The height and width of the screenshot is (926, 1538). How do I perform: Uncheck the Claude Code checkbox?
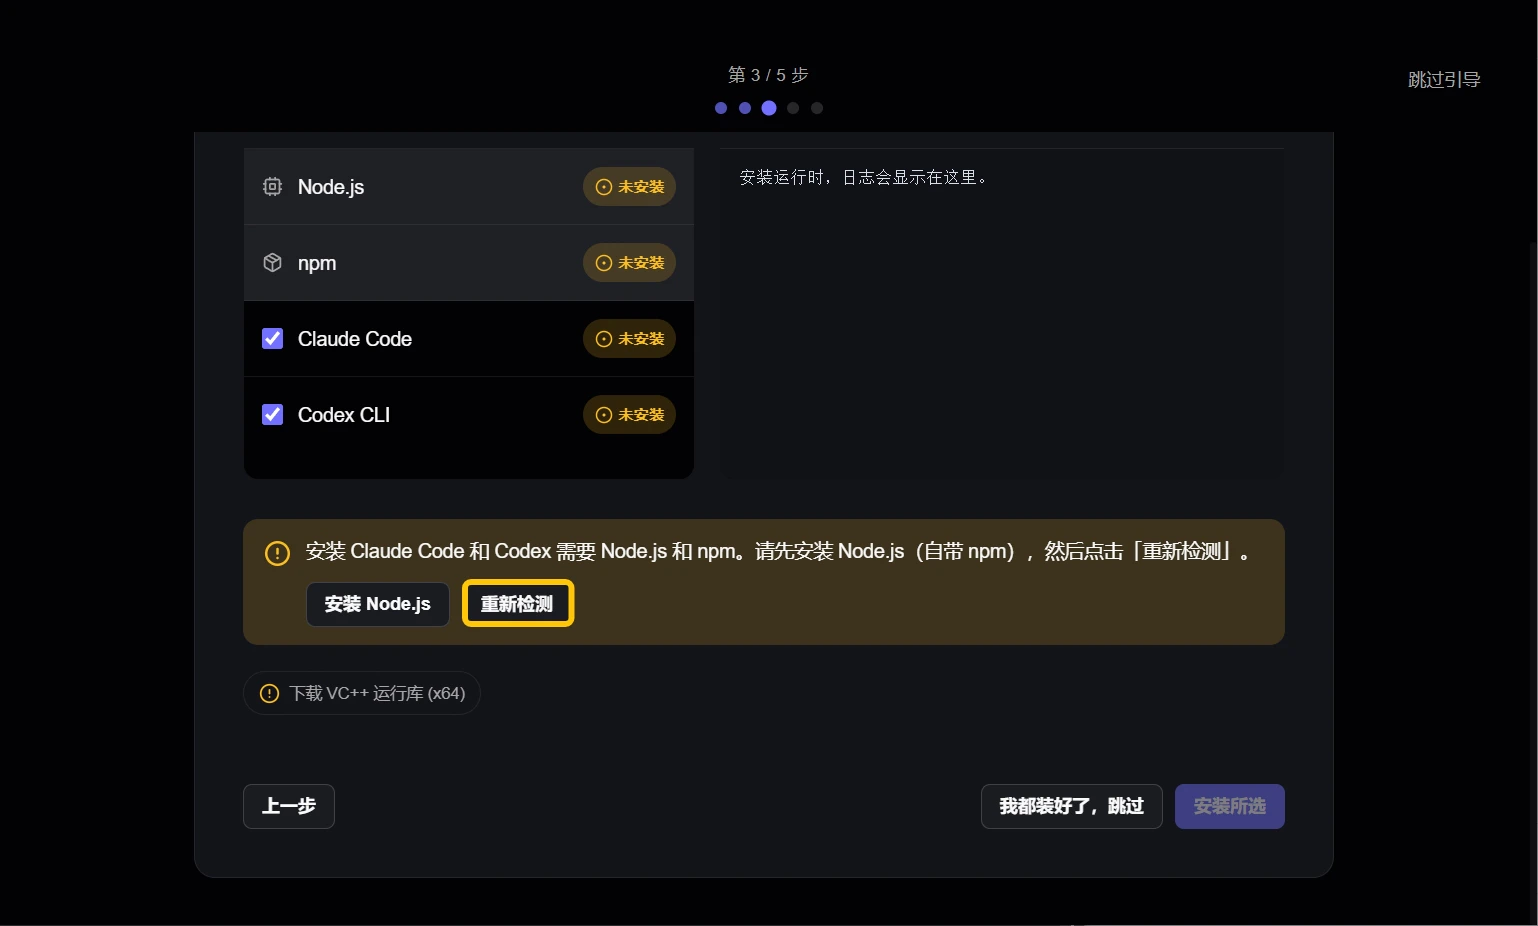[x=272, y=339]
